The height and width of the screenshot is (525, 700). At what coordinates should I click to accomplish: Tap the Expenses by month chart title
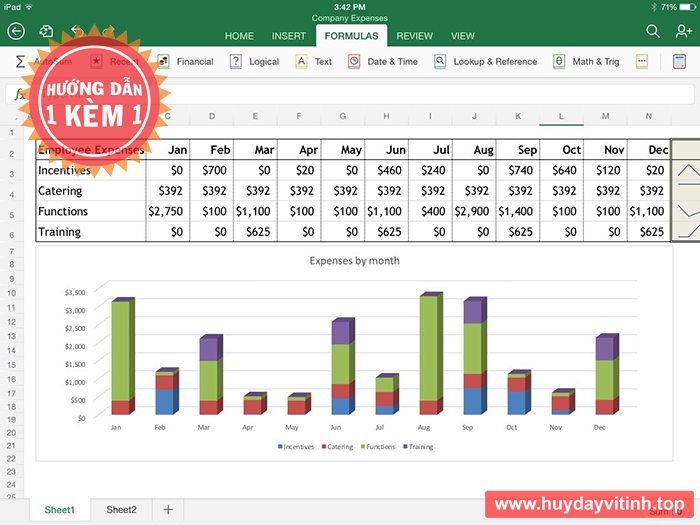tap(354, 261)
